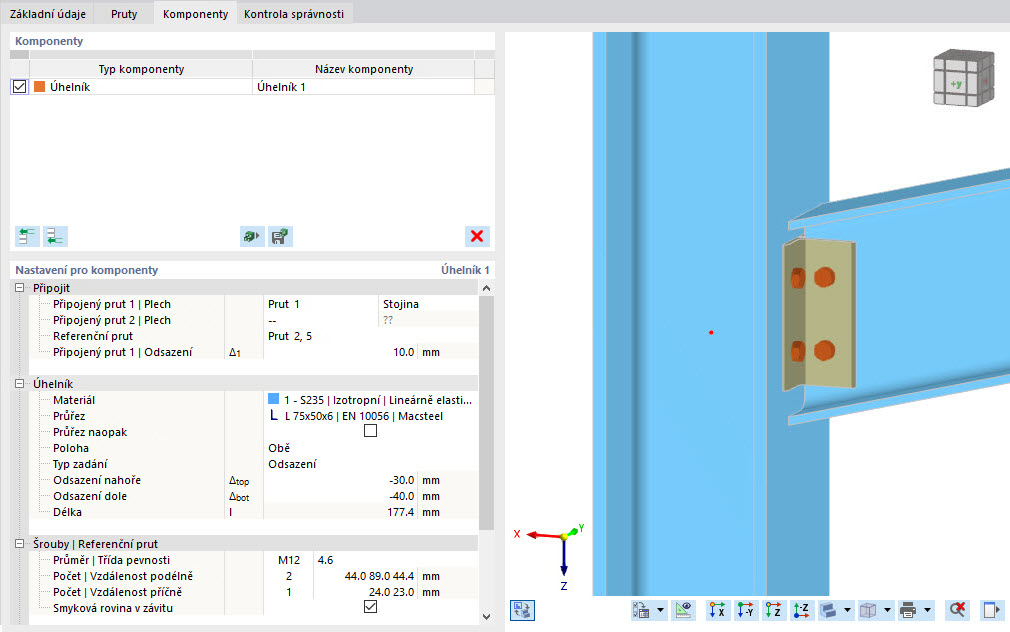Open Kontrola správnosti tab
Viewport: 1010px width, 632px height.
click(x=294, y=14)
